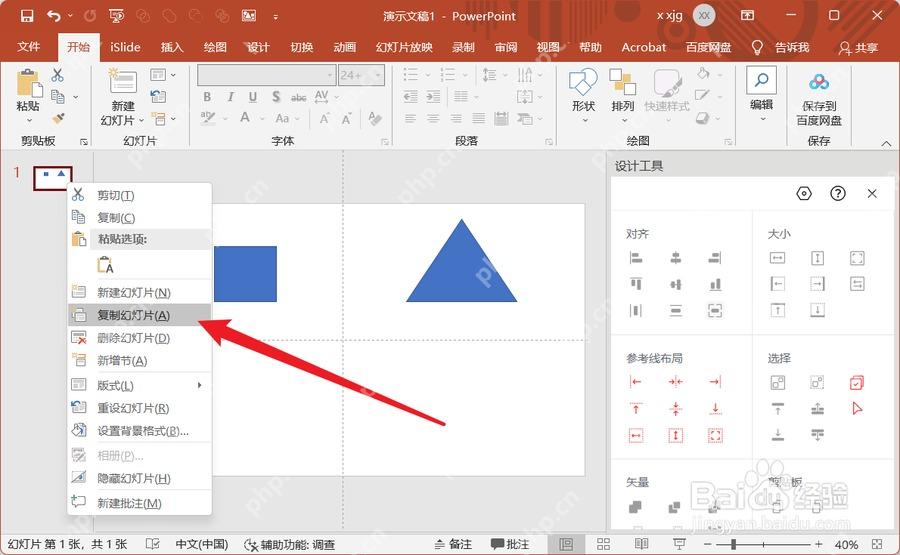The width and height of the screenshot is (900, 555).
Task: Click the zoom in plus button
Action: [818, 544]
